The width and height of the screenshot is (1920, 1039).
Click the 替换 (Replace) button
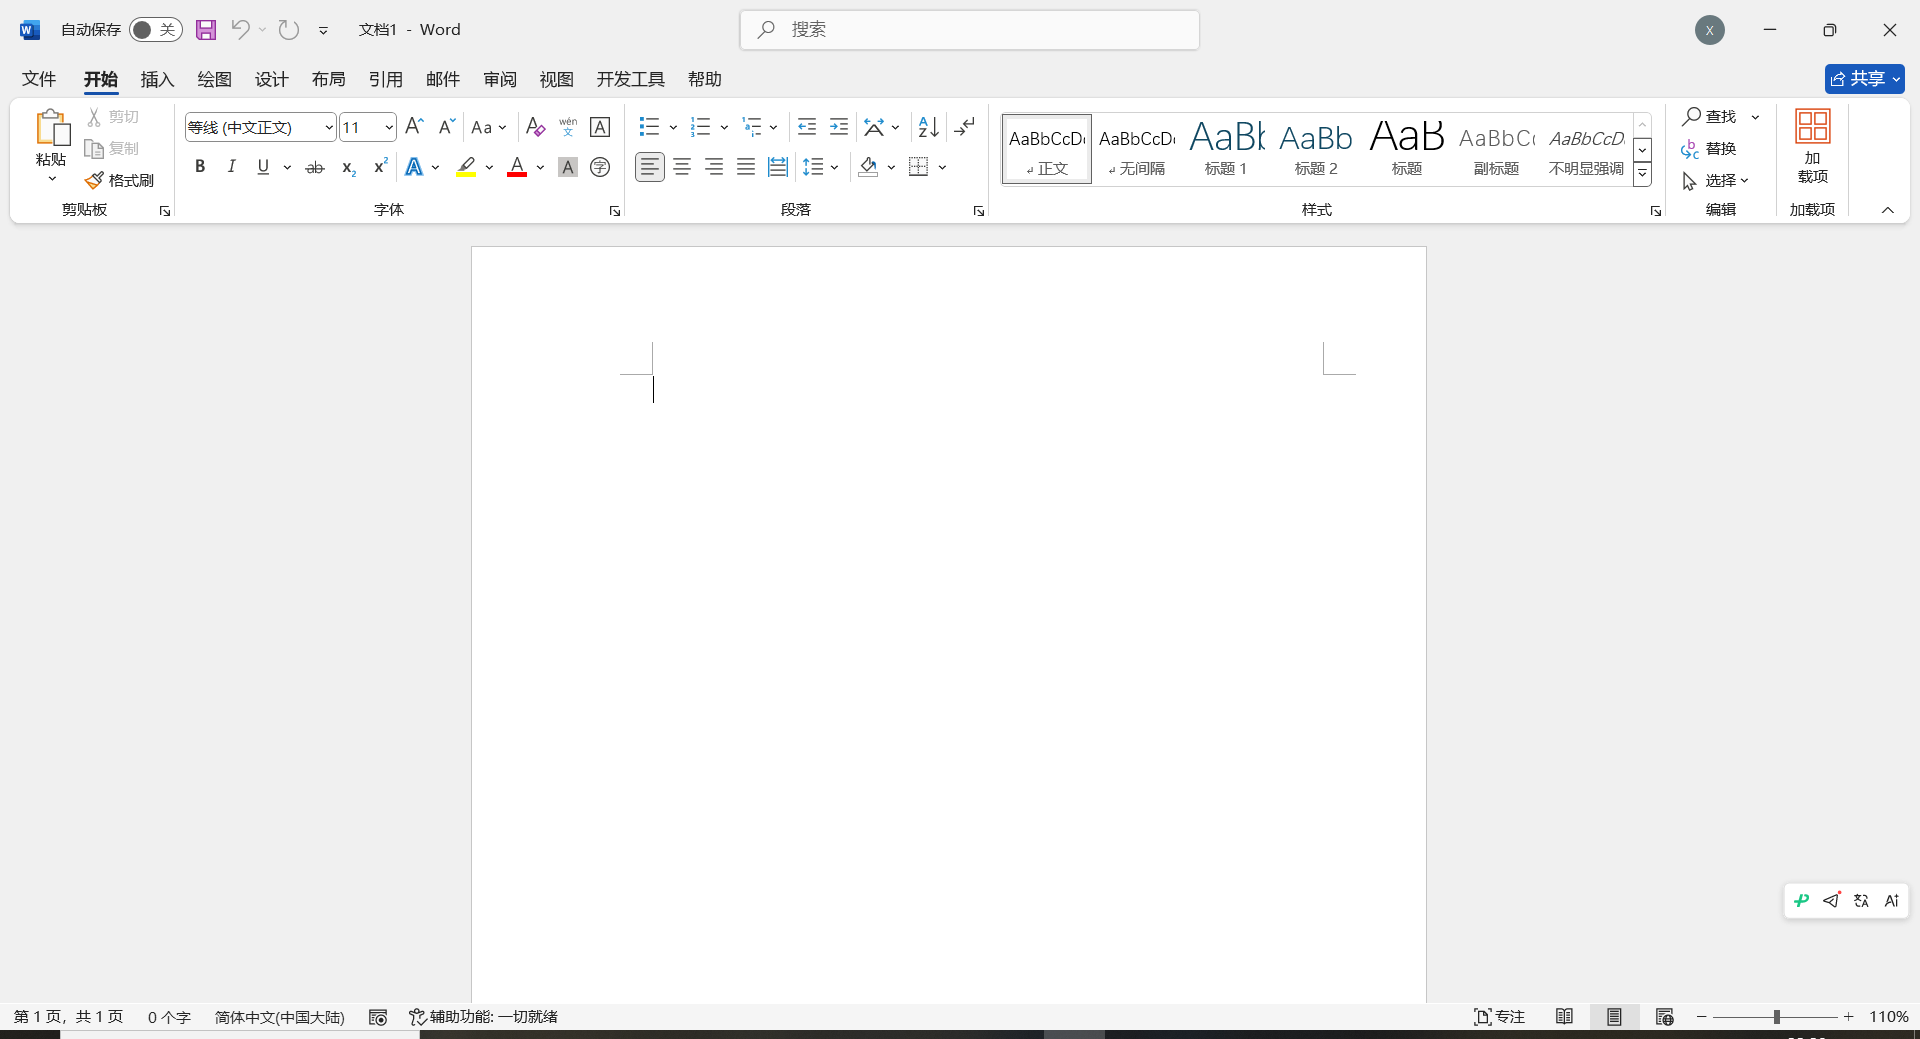1709,149
